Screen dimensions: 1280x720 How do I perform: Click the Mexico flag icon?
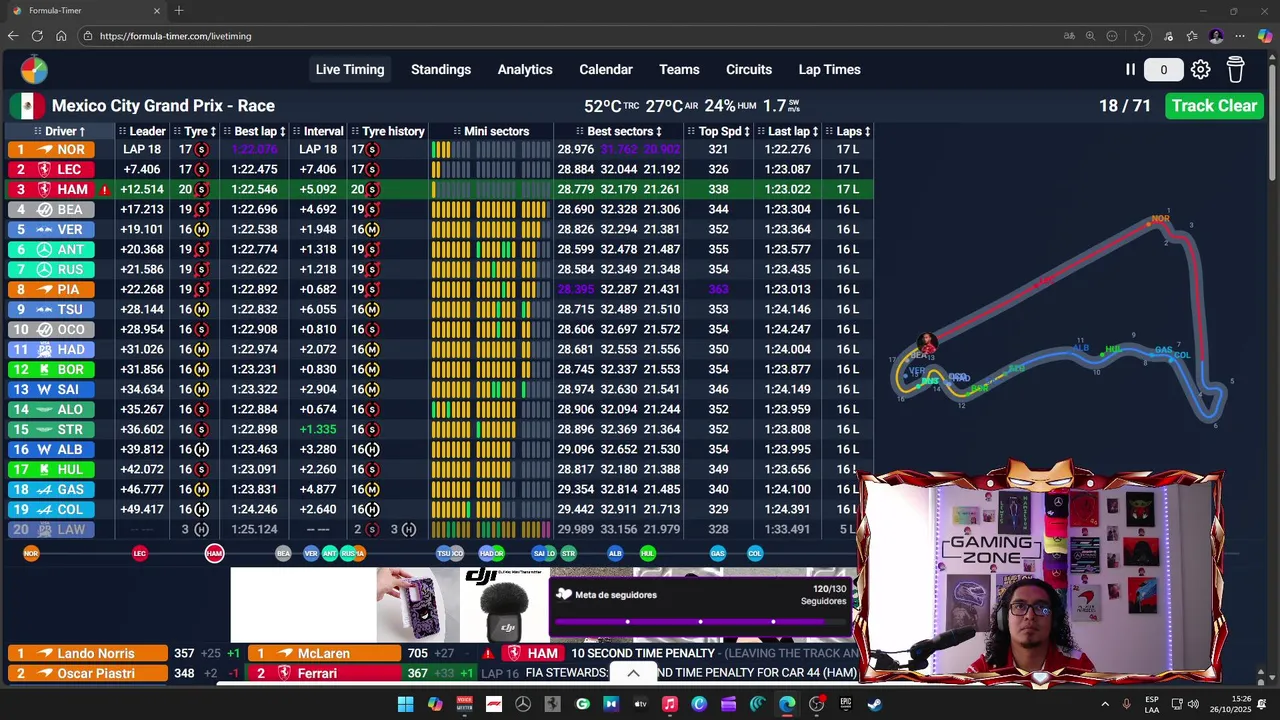pyautogui.click(x=28, y=106)
